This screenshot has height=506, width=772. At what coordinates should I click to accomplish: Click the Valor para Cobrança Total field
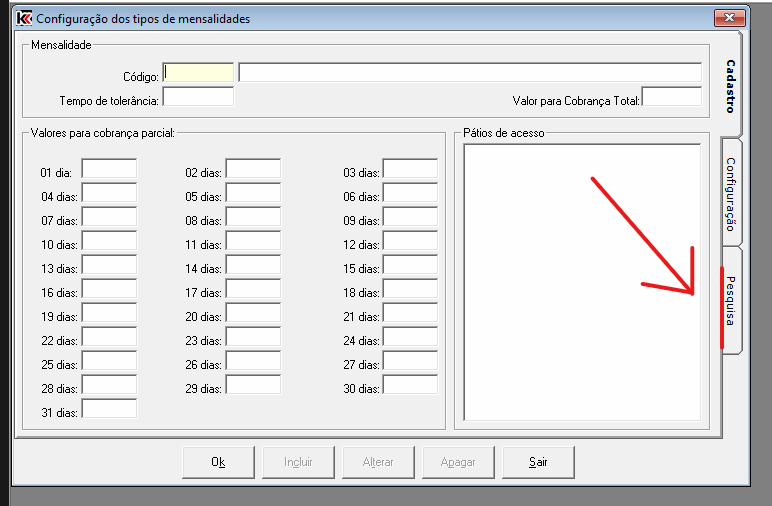pos(671,97)
